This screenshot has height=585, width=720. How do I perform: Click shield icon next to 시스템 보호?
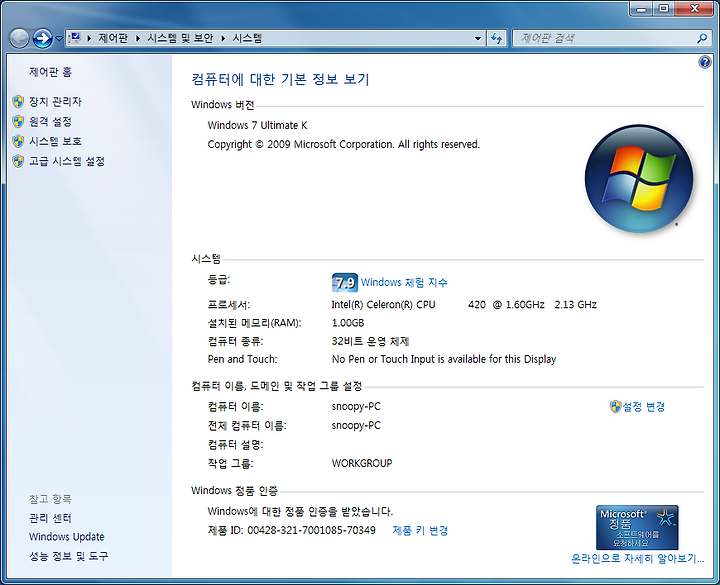tap(18, 141)
